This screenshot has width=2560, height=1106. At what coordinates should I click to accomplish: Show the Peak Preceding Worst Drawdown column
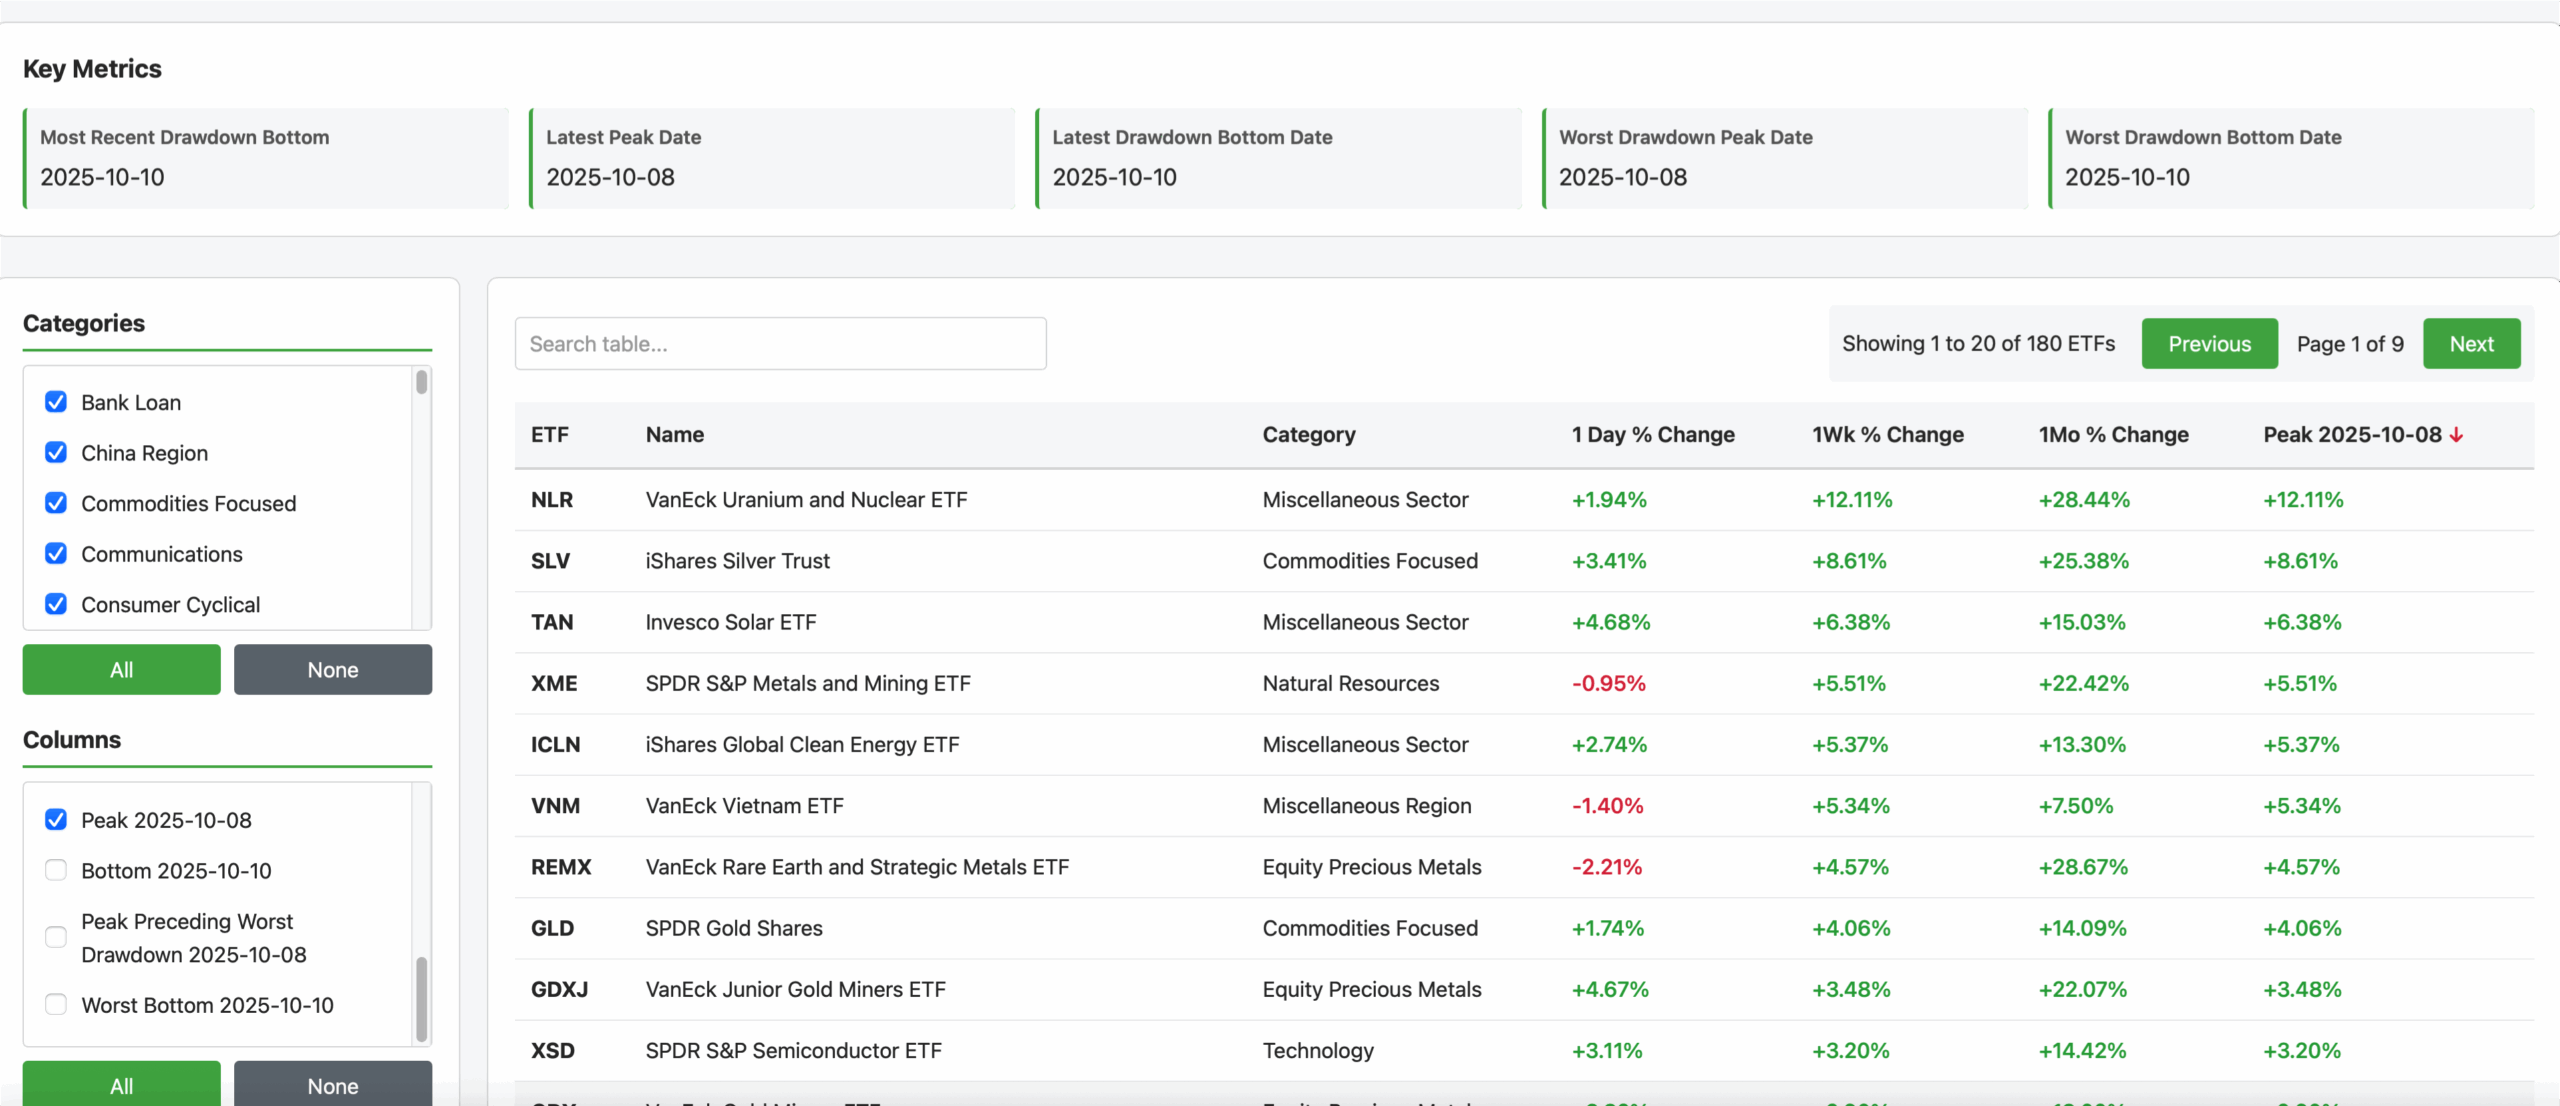coord(56,937)
